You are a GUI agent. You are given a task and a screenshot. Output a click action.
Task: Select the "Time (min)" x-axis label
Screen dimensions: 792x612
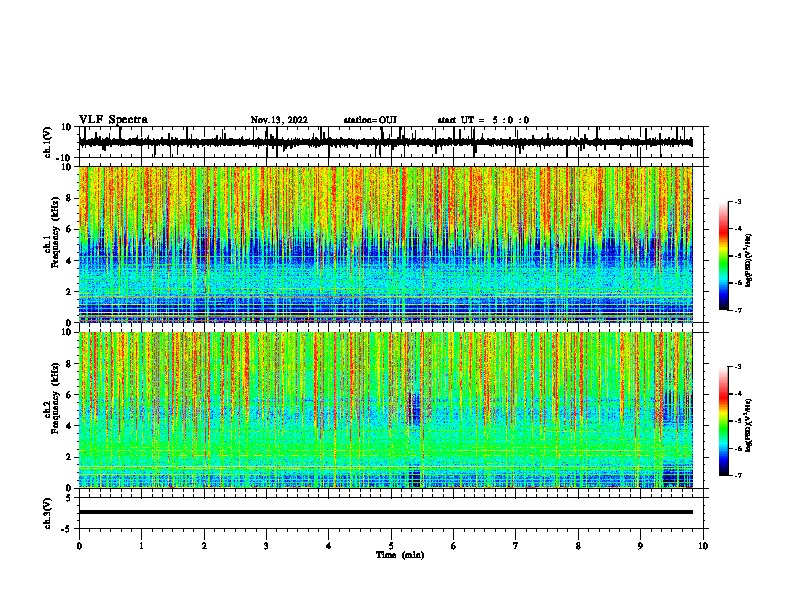tap(400, 555)
